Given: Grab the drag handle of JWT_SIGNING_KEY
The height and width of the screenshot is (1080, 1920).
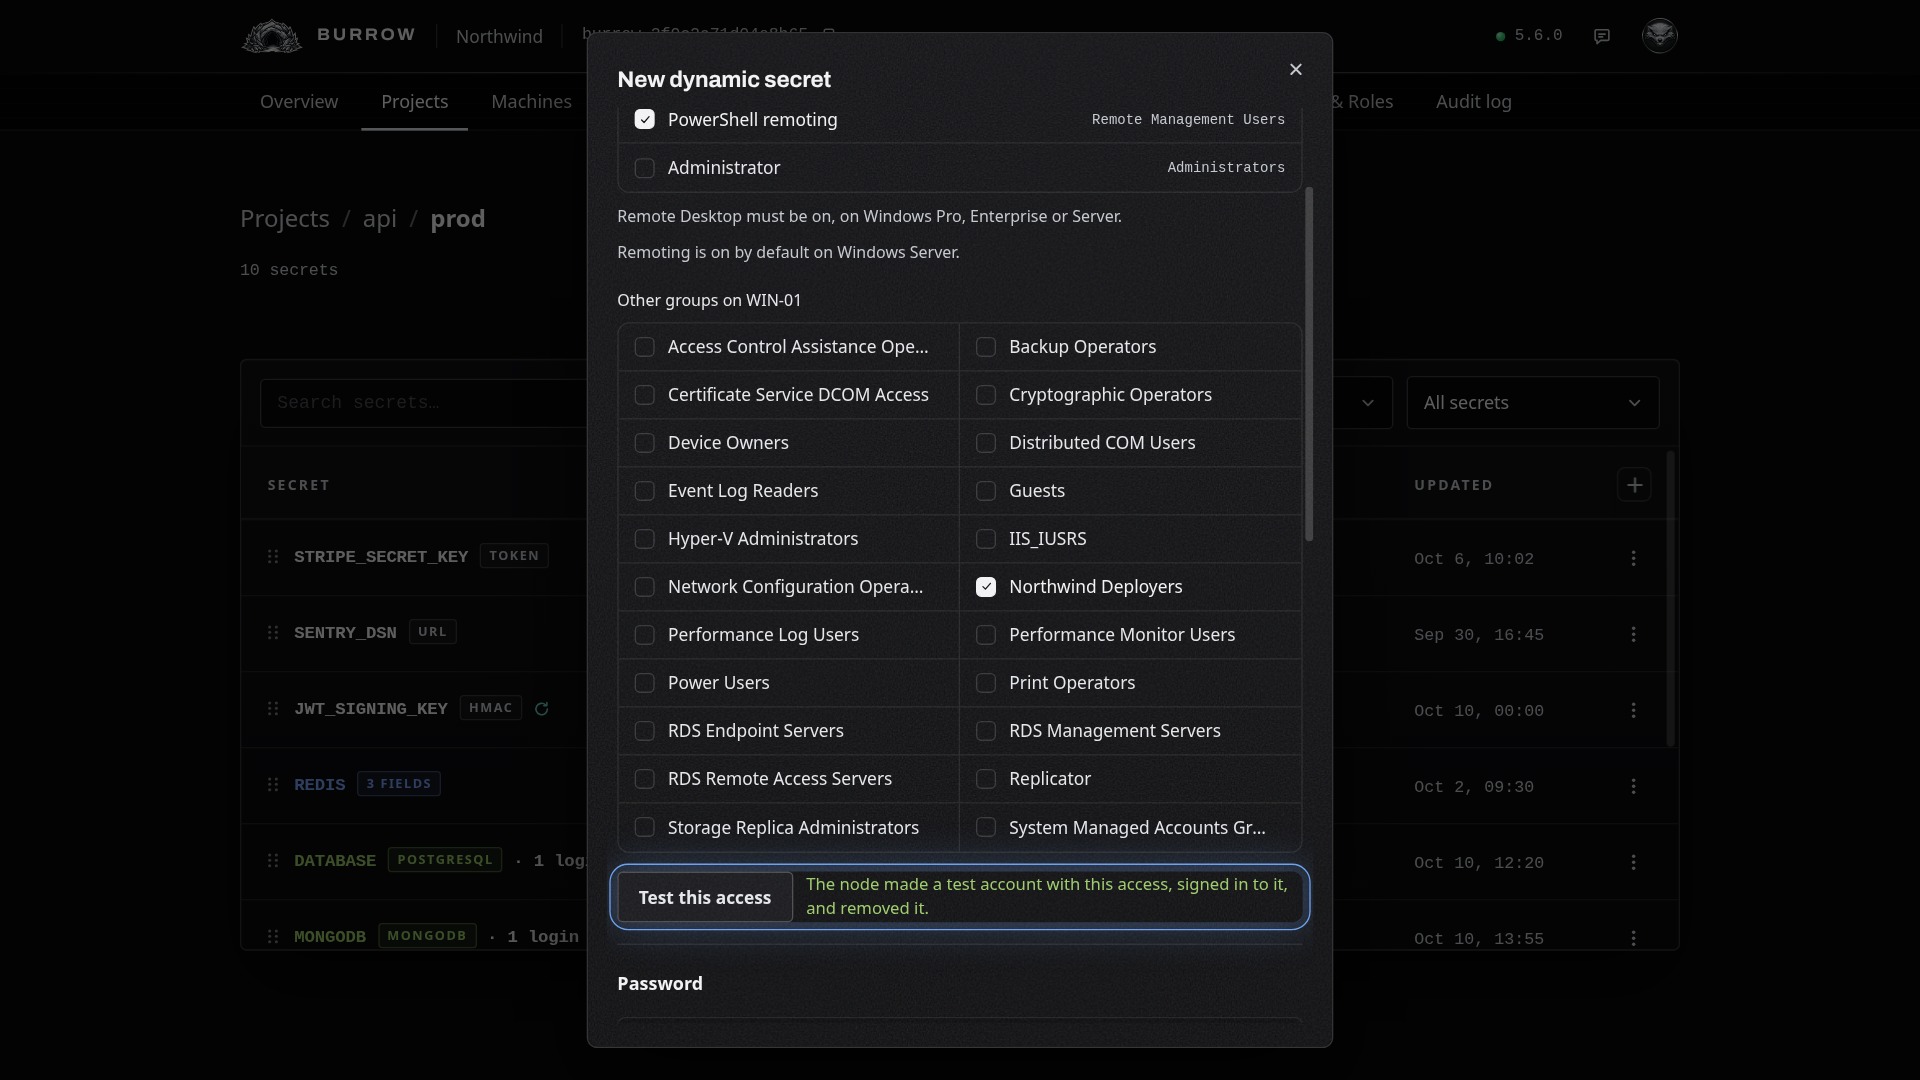Looking at the screenshot, I should [x=273, y=708].
